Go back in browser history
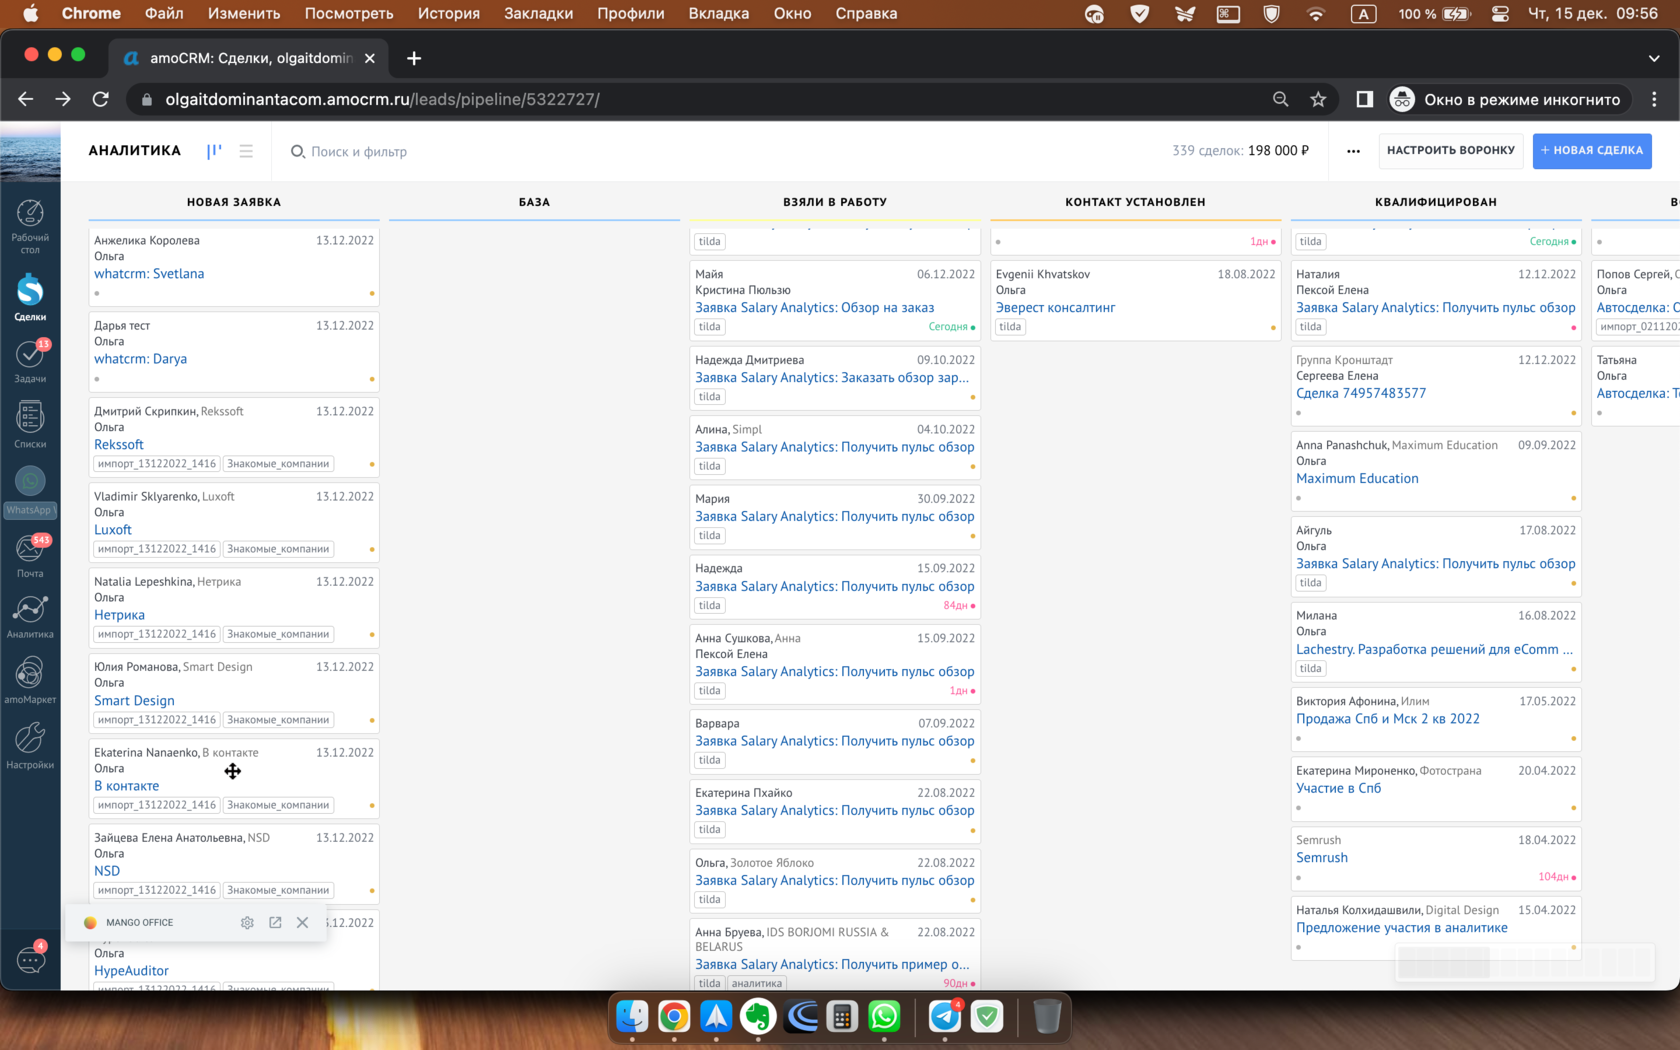The width and height of the screenshot is (1680, 1050). (x=26, y=99)
